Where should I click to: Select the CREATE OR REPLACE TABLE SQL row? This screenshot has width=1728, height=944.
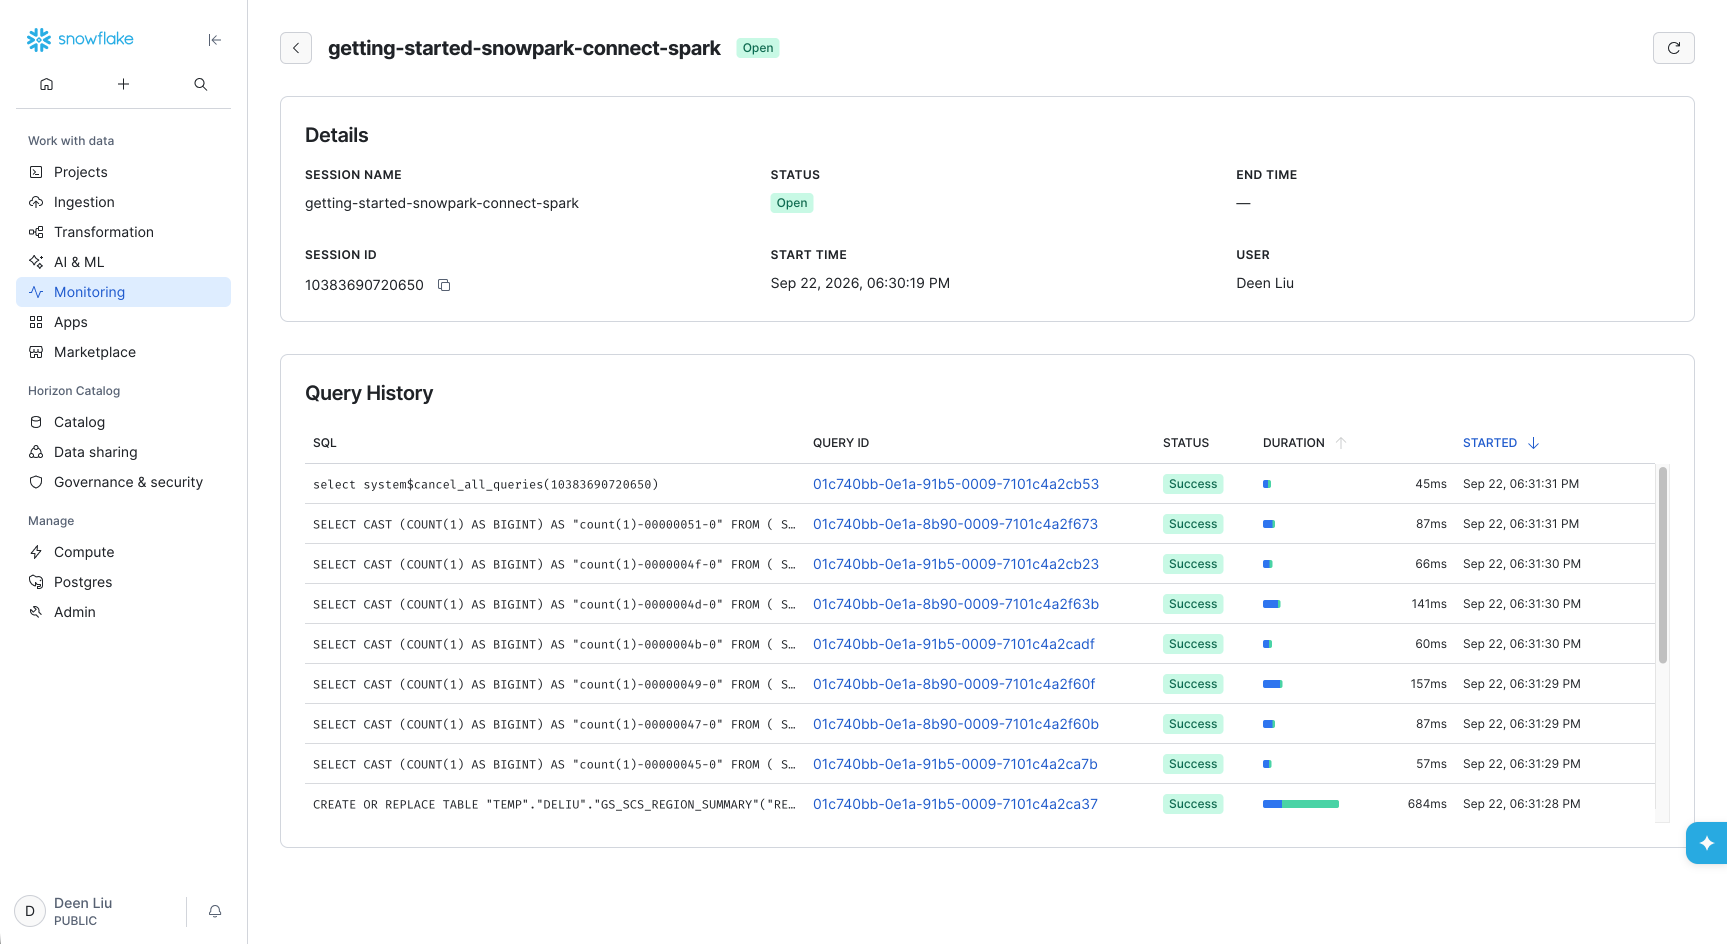coord(554,804)
